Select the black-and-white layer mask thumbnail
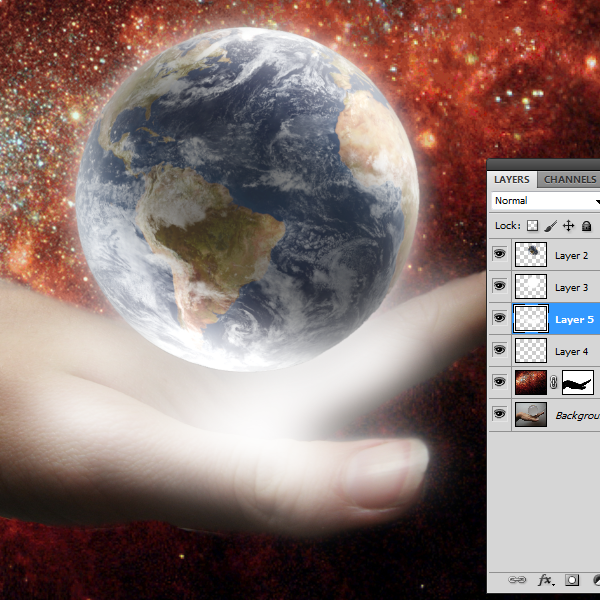Image resolution: width=600 pixels, height=600 pixels. (x=578, y=382)
